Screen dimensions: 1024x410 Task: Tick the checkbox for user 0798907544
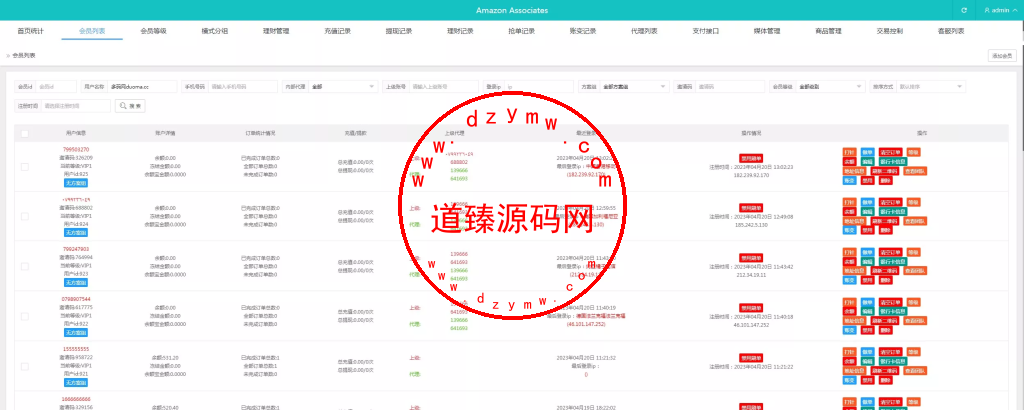click(x=25, y=316)
